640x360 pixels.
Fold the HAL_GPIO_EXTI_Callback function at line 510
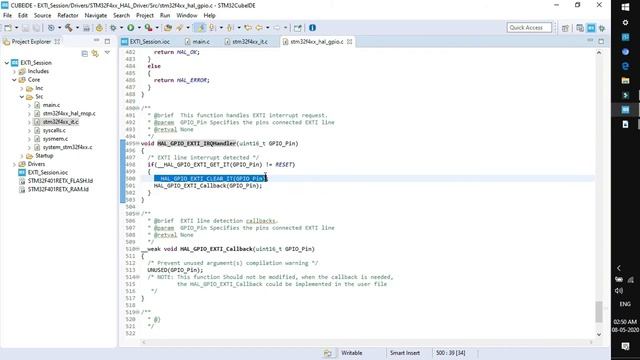(138, 249)
